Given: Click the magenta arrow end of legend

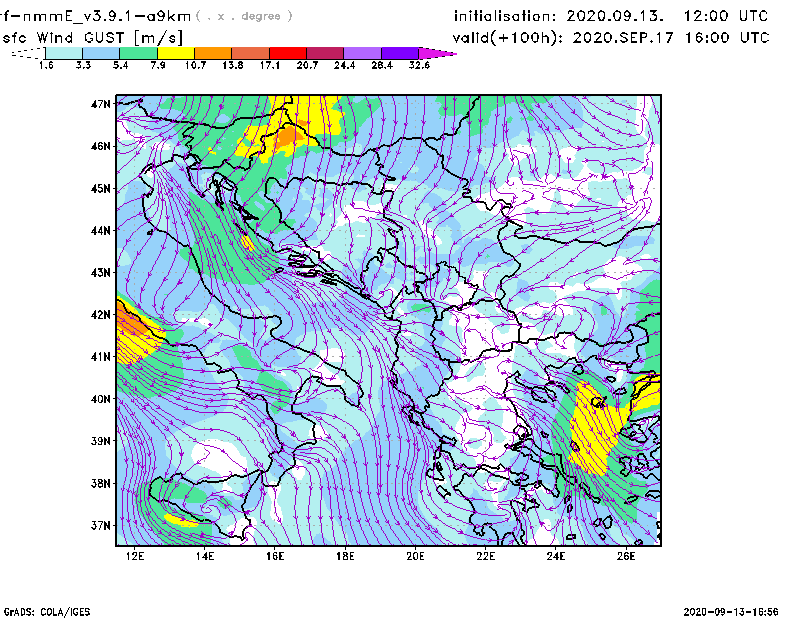Looking at the screenshot, I should 437,53.
